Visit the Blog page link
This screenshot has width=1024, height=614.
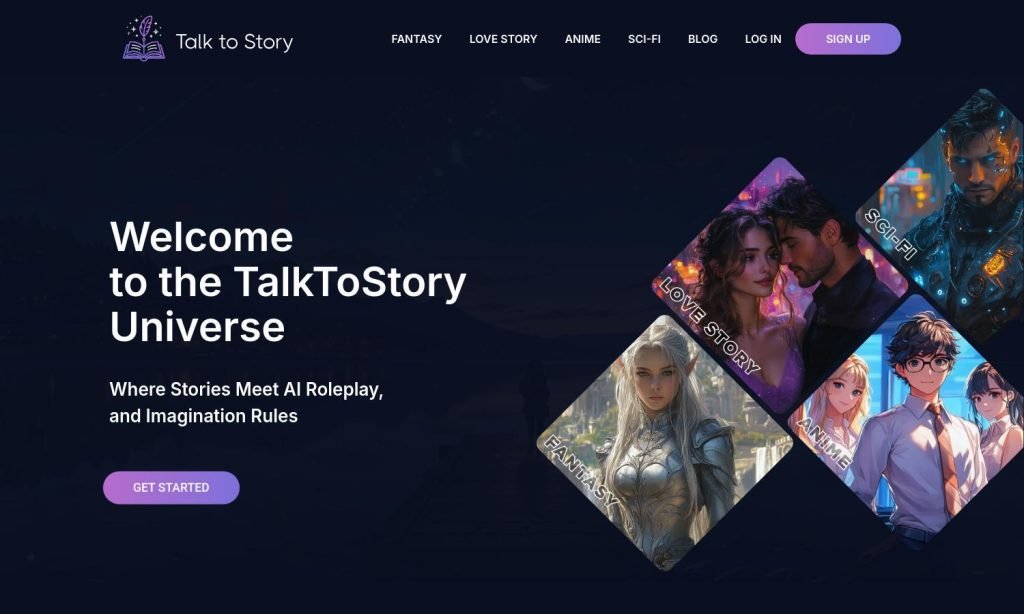coord(703,39)
